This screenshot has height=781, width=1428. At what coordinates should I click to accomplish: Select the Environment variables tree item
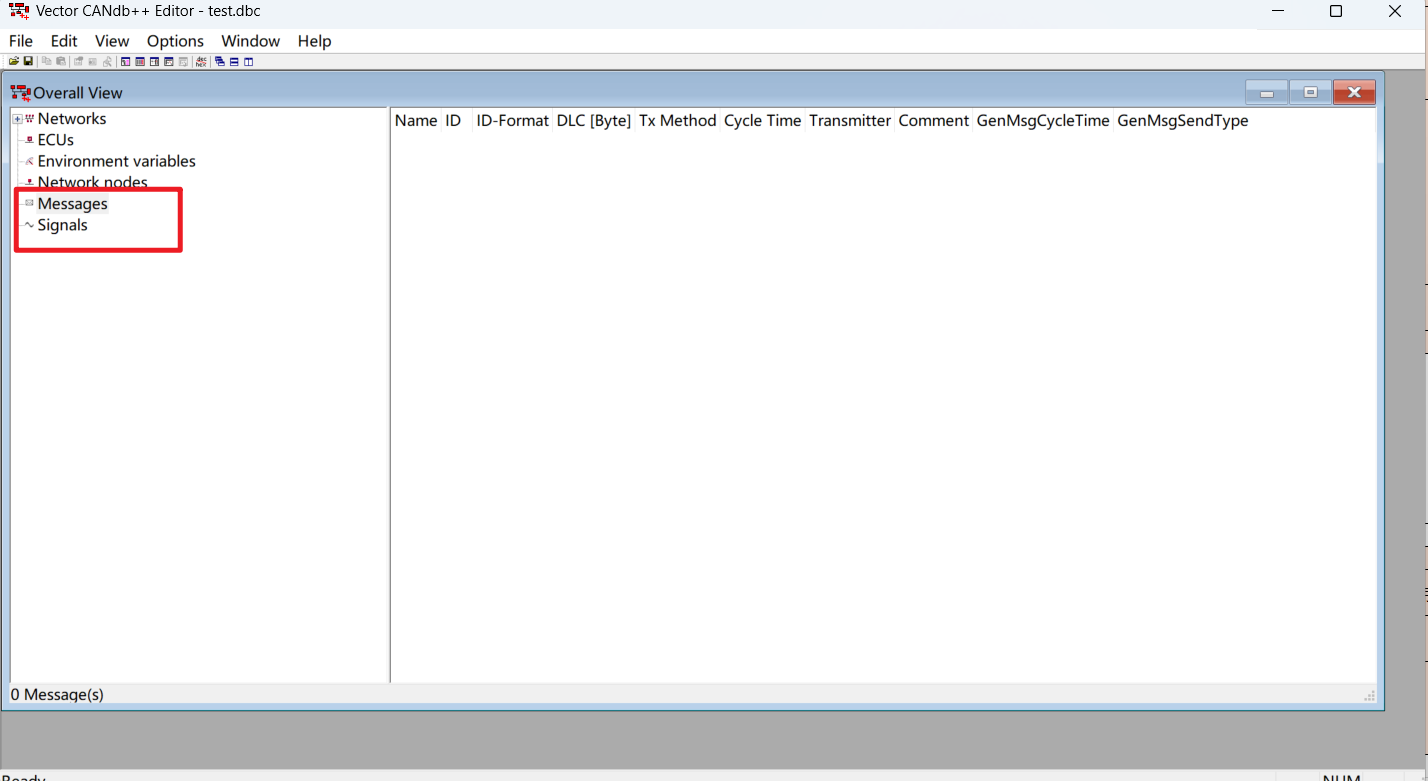click(116, 161)
